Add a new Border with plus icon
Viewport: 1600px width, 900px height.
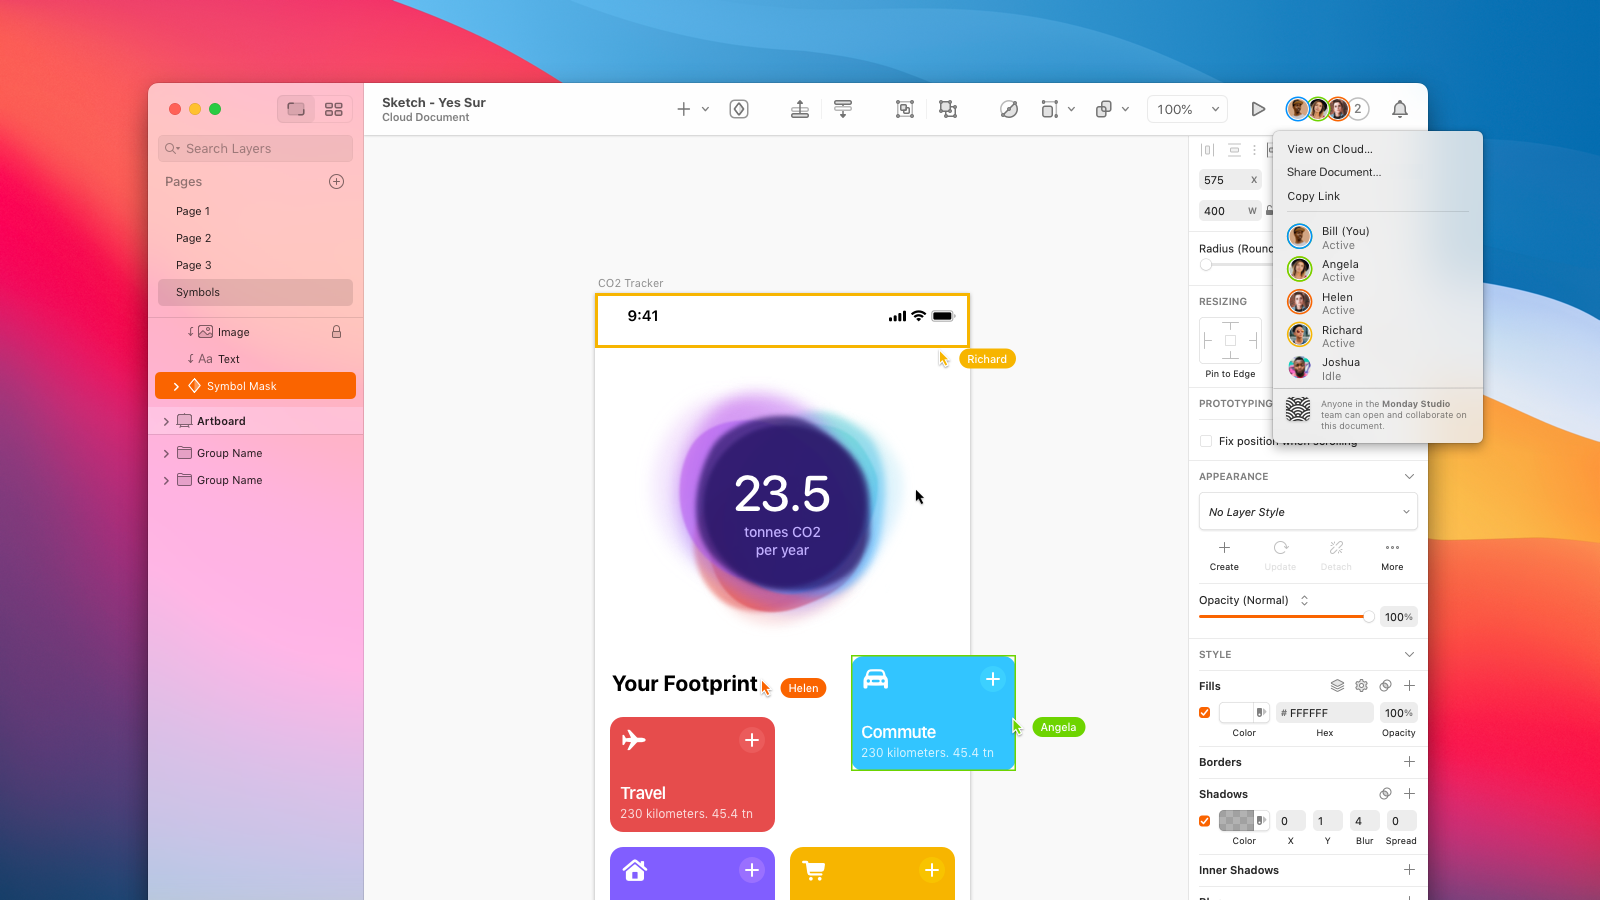[x=1409, y=762]
